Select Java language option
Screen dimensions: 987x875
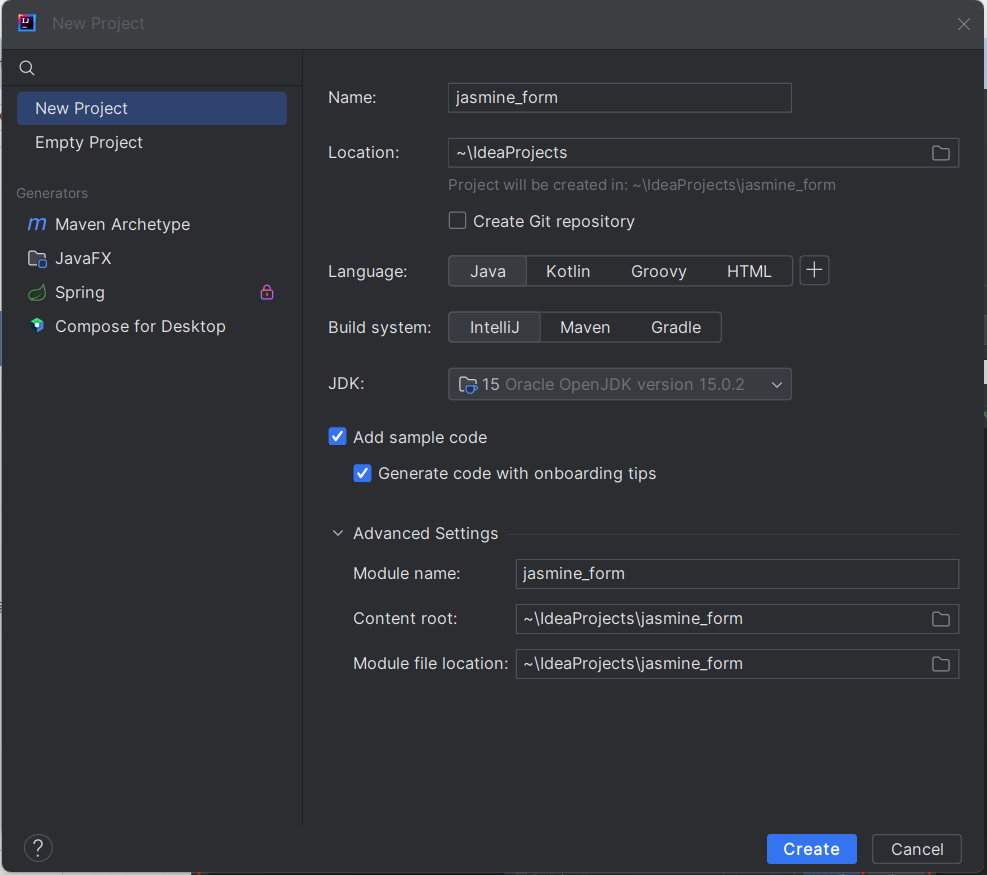tap(488, 271)
